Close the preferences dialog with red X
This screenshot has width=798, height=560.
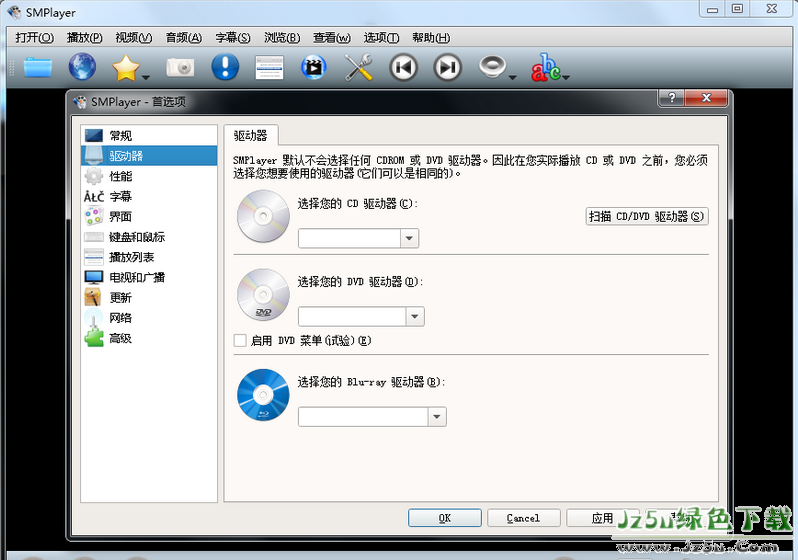pyautogui.click(x=706, y=98)
